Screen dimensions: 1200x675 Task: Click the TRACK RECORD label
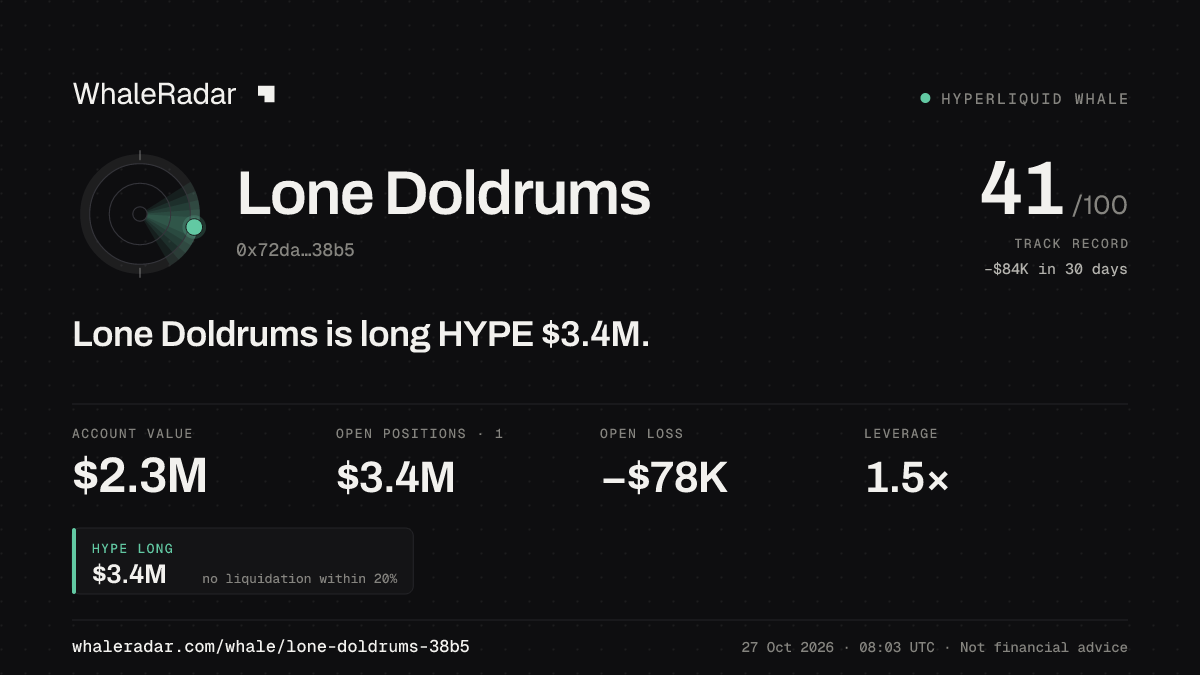1071,244
